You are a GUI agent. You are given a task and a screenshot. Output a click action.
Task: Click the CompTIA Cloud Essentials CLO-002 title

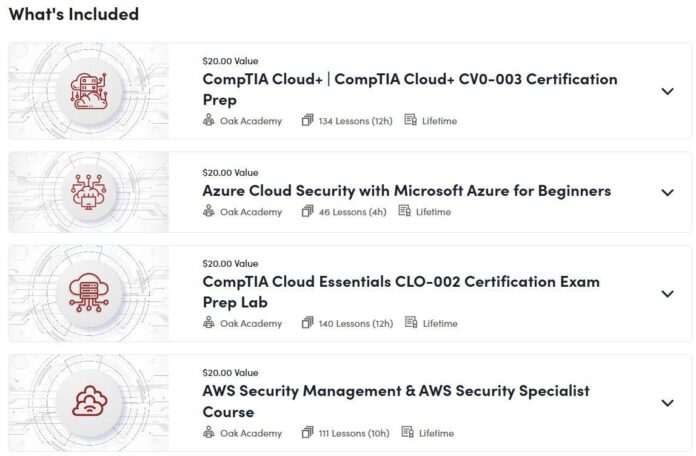401,292
